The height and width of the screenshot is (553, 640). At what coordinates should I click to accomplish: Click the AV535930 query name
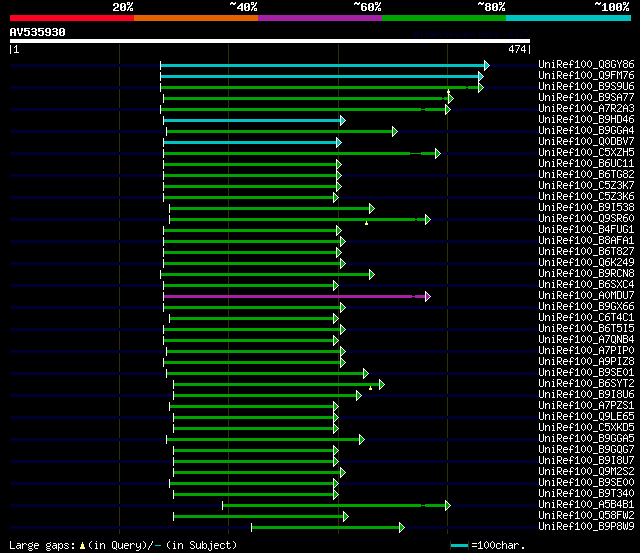coord(37,32)
